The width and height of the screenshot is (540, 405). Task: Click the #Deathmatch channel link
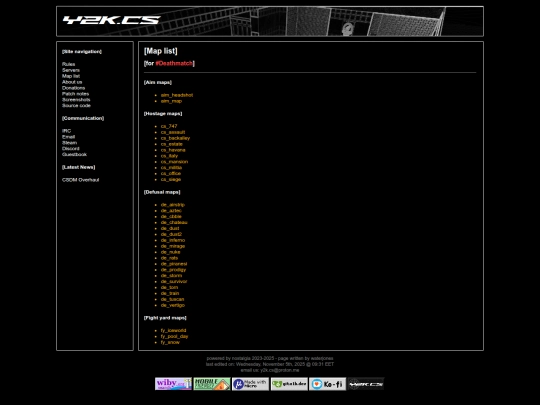pos(174,63)
